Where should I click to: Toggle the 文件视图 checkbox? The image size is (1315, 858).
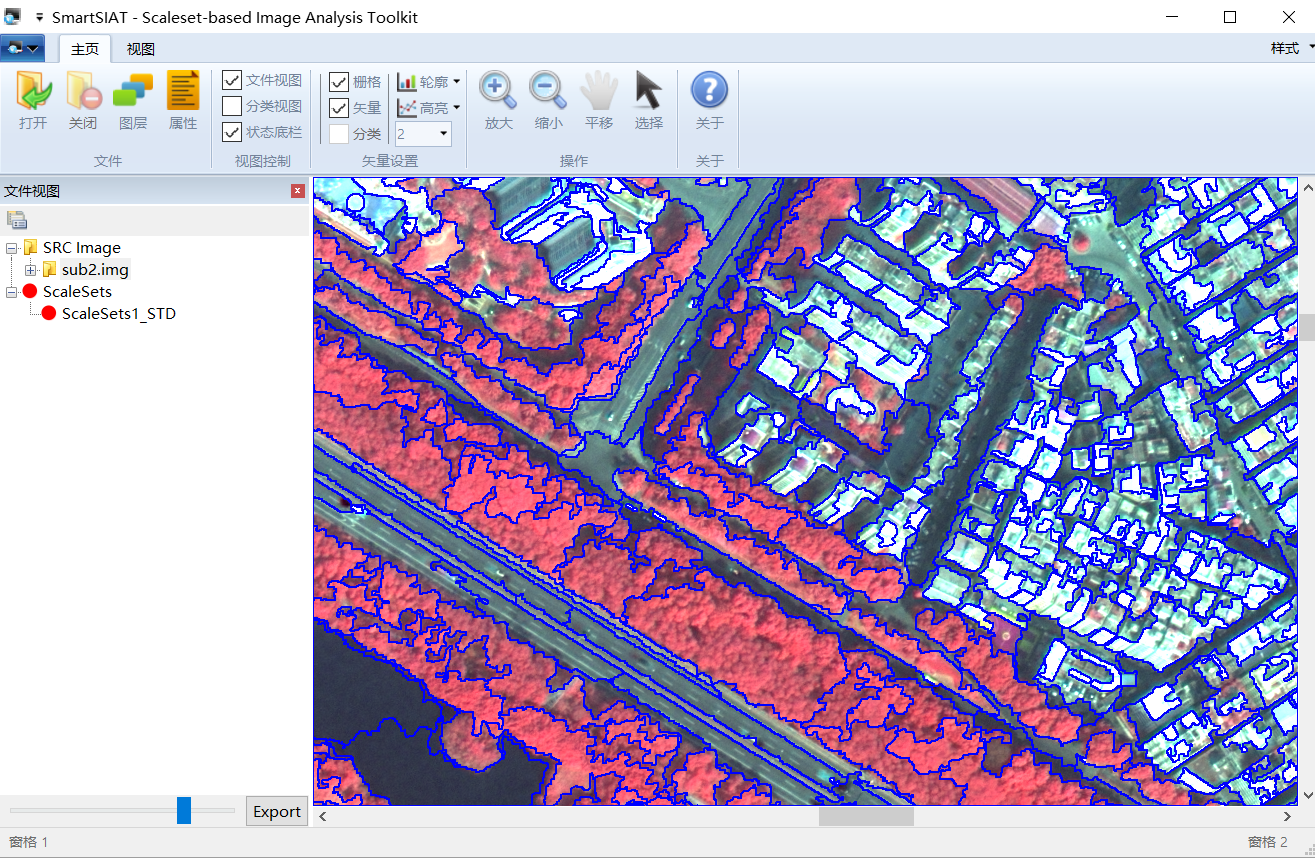232,80
